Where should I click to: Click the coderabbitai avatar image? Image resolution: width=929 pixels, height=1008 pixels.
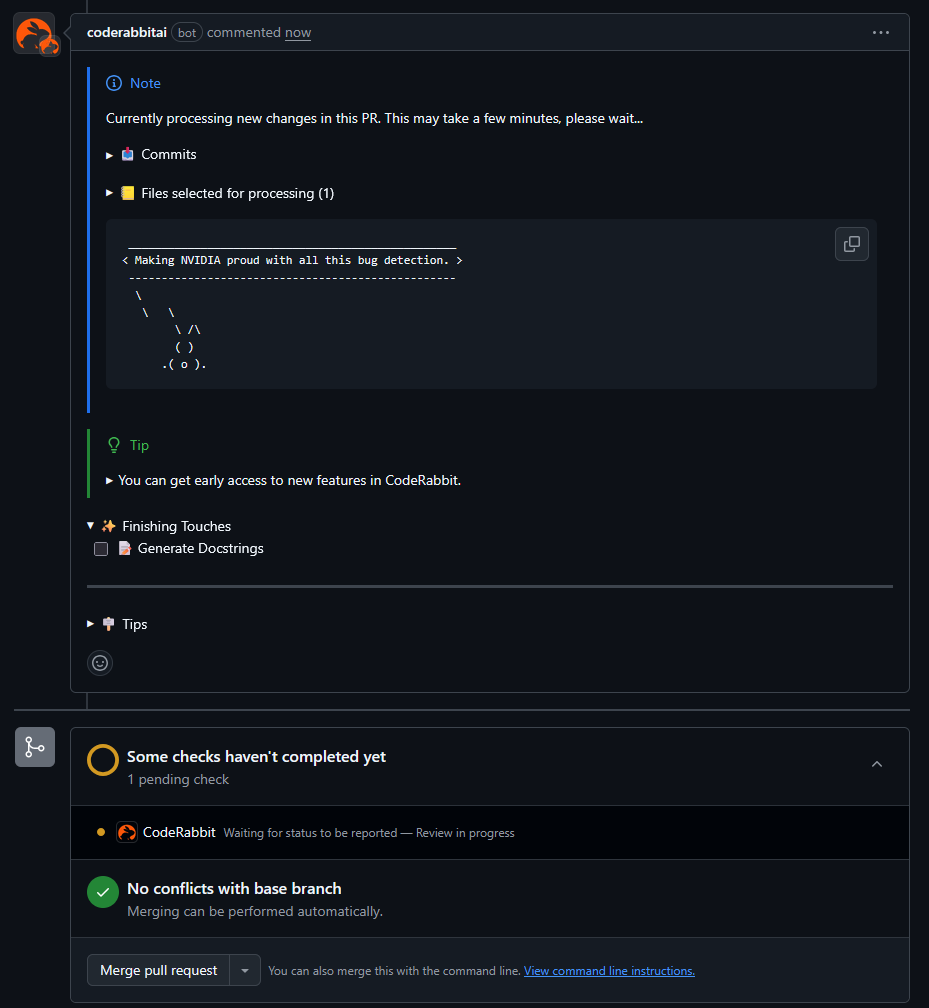[x=34, y=34]
